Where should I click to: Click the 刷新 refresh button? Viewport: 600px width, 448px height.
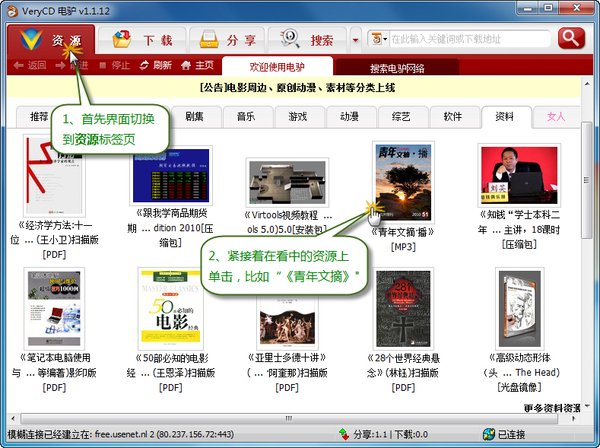pyautogui.click(x=156, y=65)
